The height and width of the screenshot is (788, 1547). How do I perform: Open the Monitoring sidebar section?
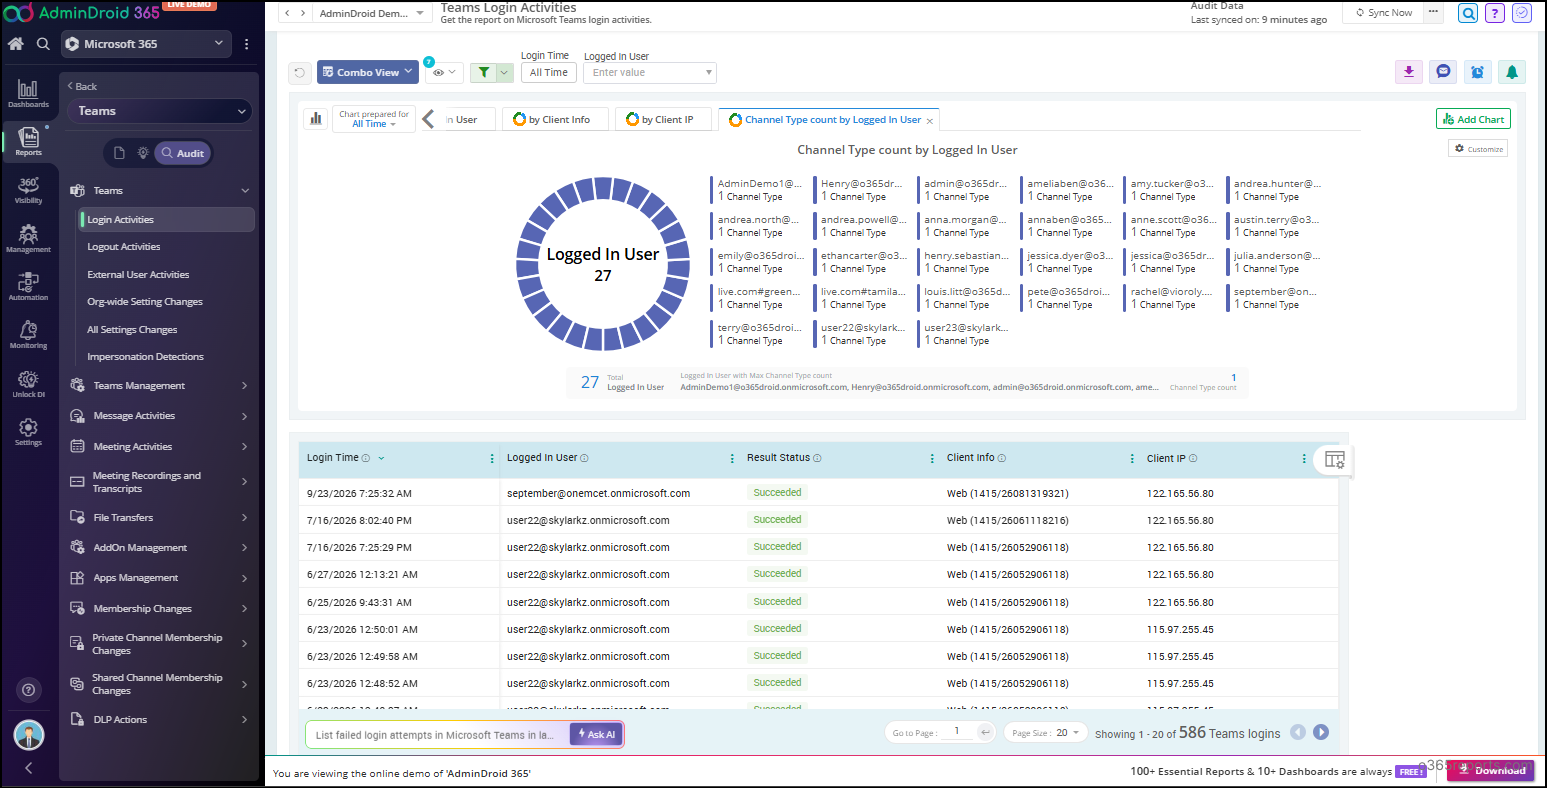coord(28,334)
